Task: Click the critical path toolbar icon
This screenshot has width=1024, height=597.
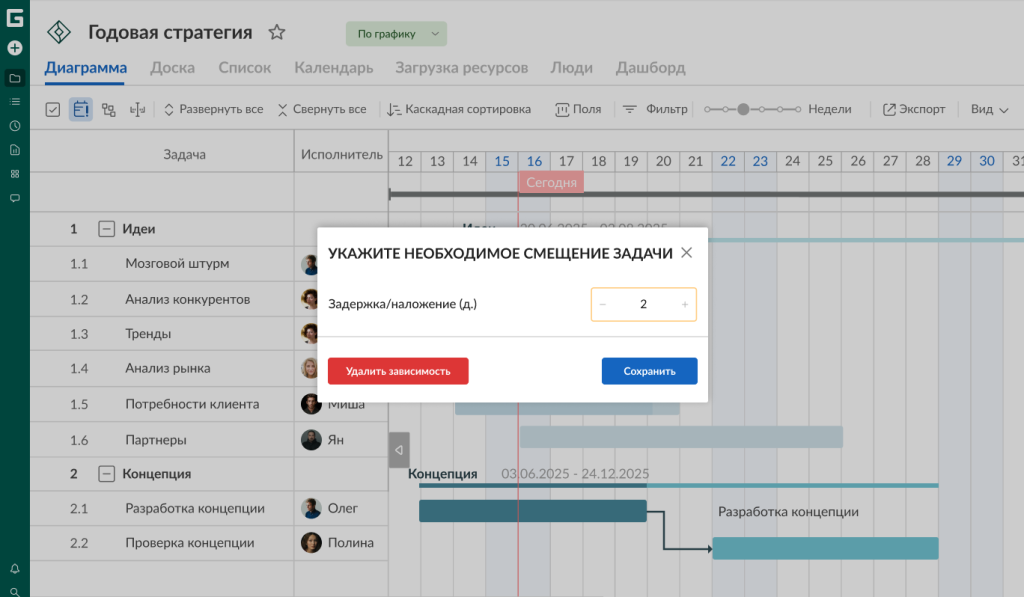Action: coord(109,110)
